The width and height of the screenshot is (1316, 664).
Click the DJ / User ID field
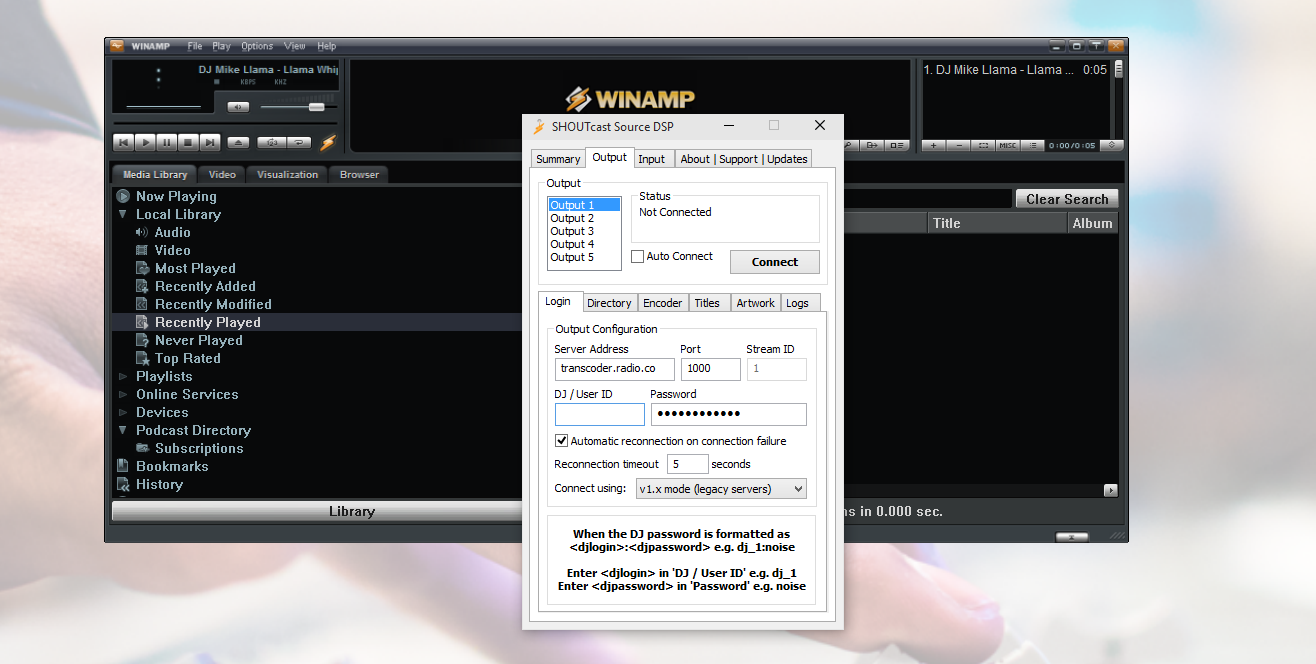600,414
